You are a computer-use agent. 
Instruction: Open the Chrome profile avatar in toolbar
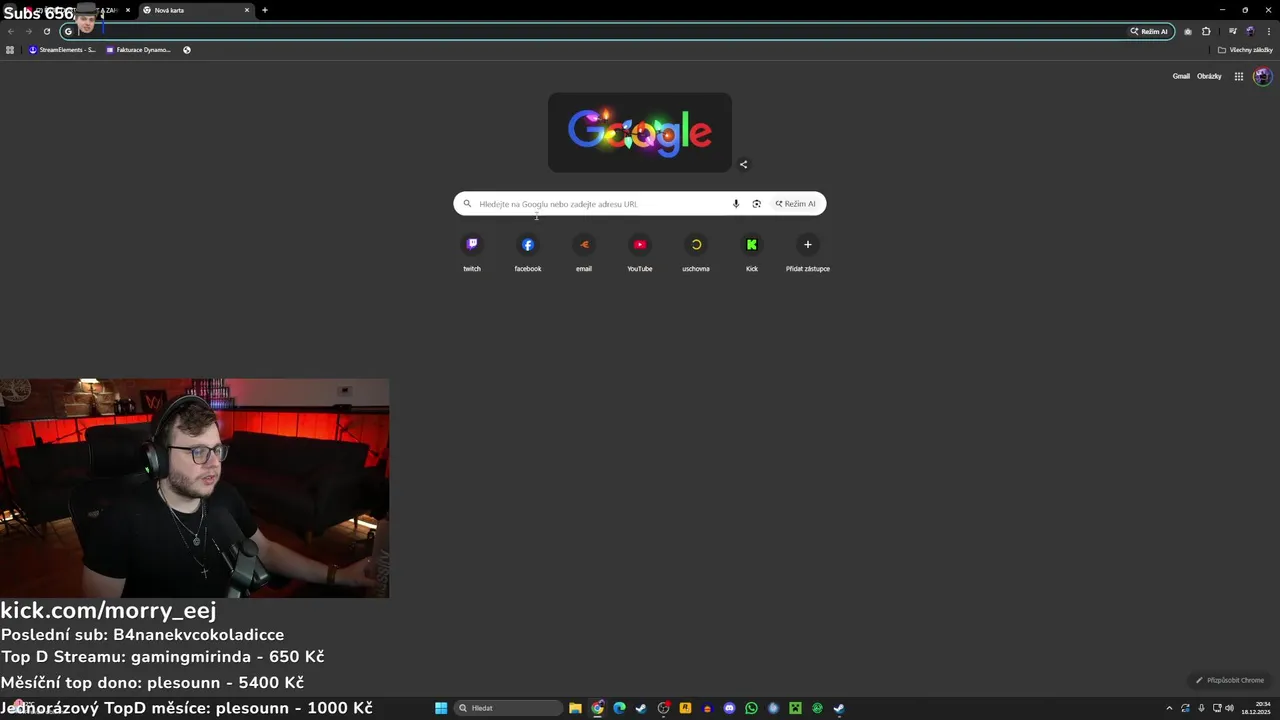coord(1250,31)
